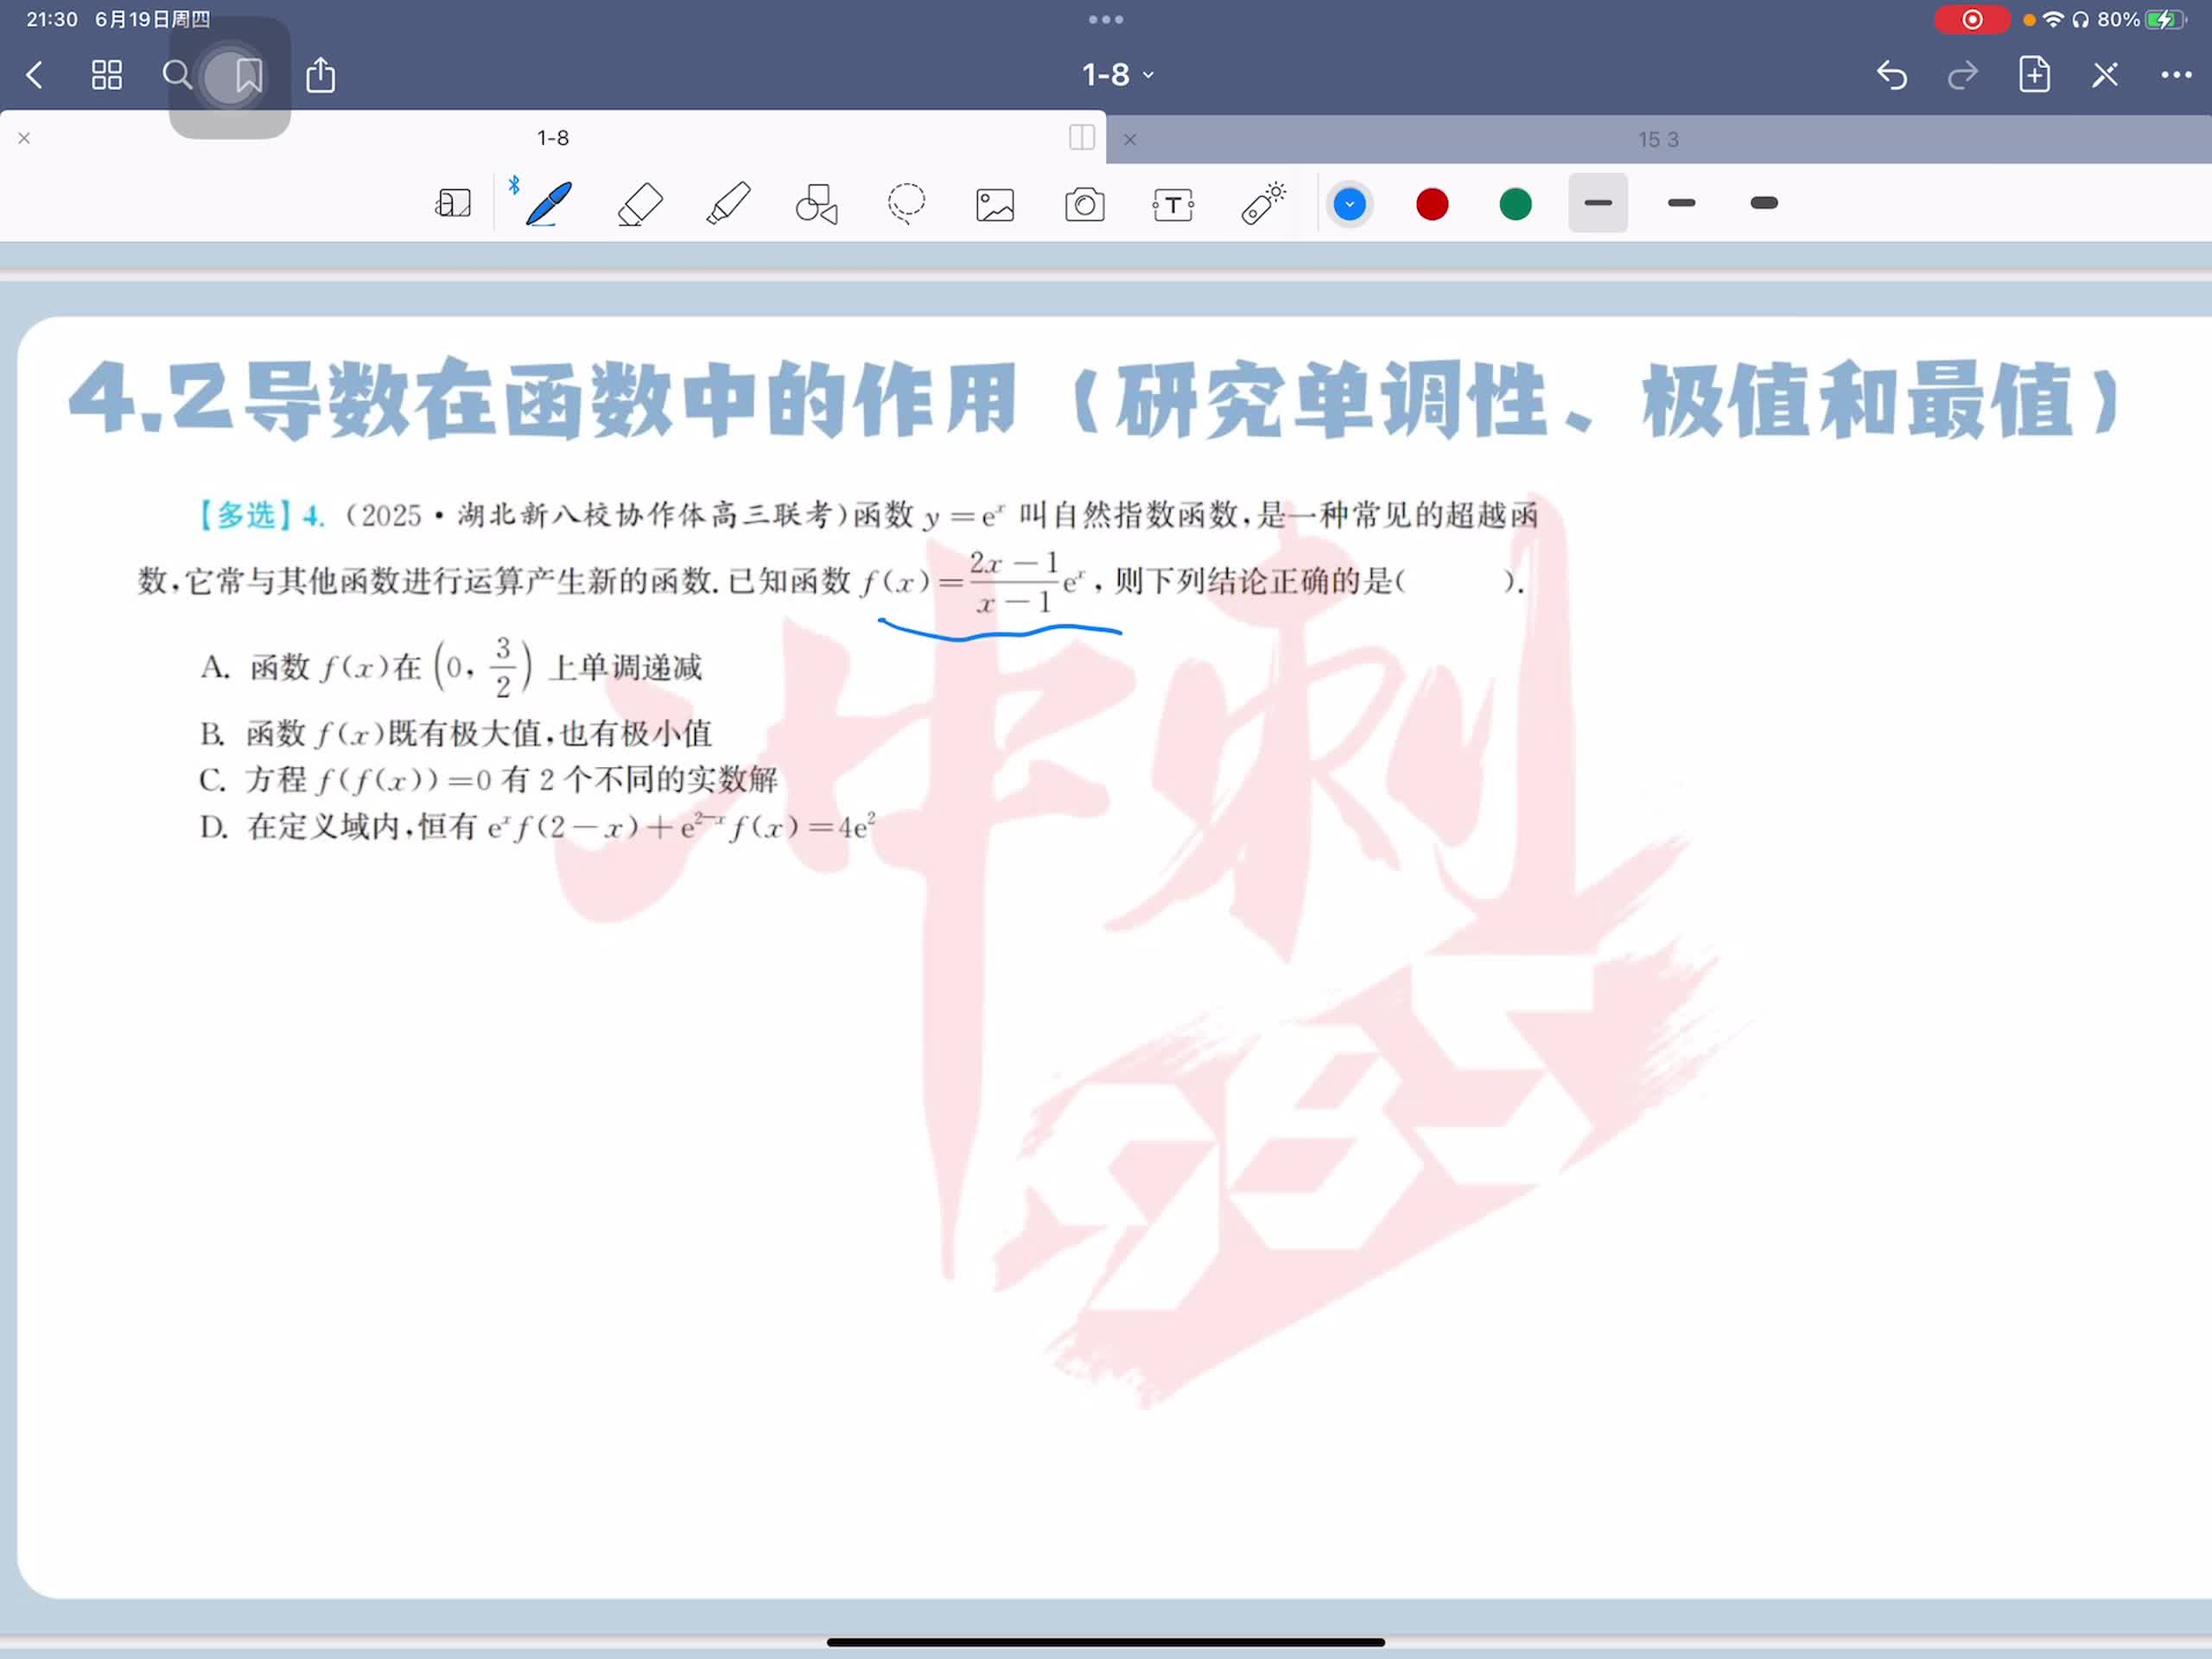Open the Shapes tool
The height and width of the screenshot is (1659, 2212).
click(x=816, y=204)
